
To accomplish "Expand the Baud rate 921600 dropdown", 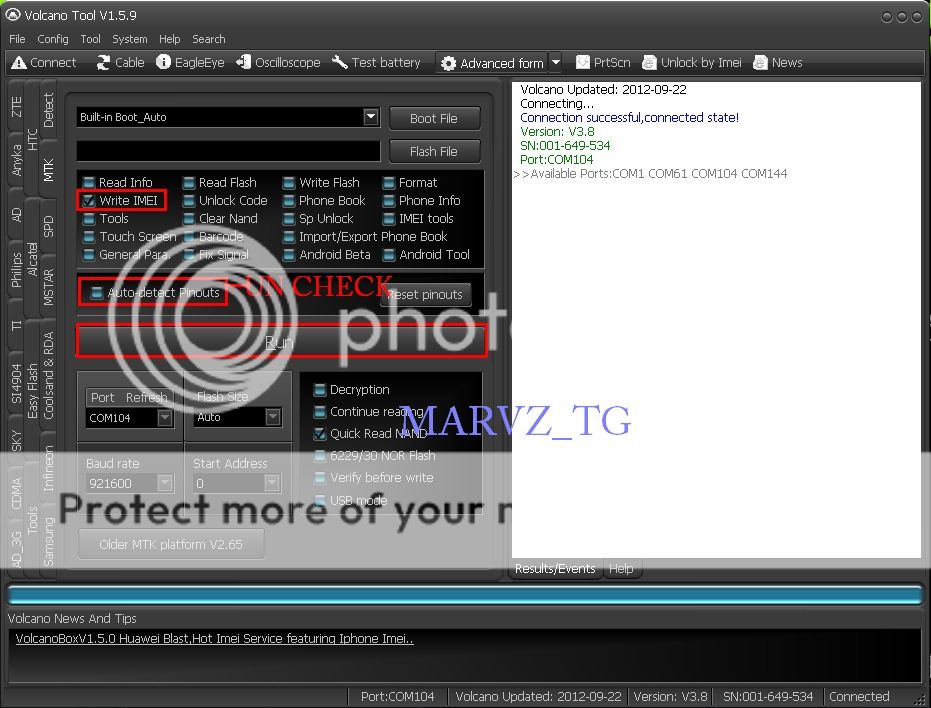I will pyautogui.click(x=165, y=483).
